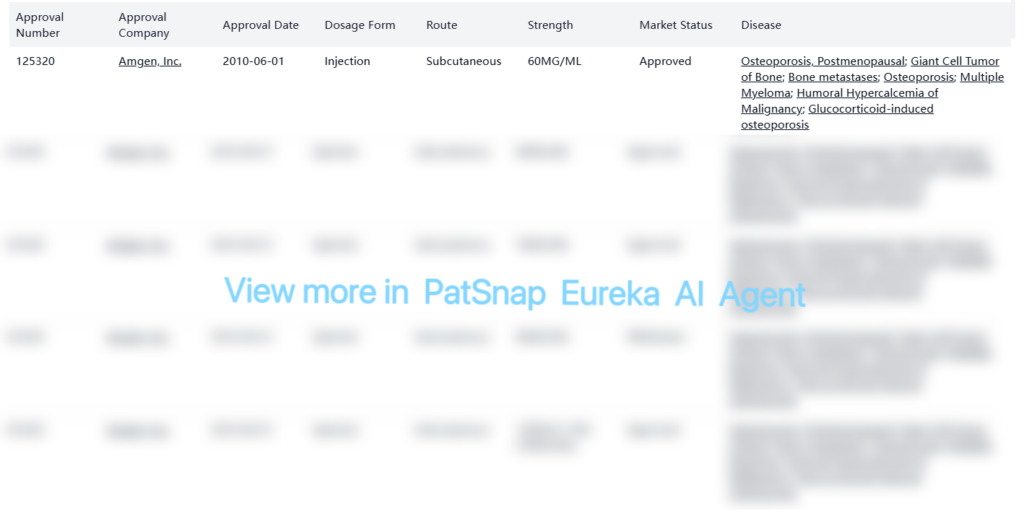Click the Amgen, Inc. company link
Viewport: 1024px width, 512px height.
pos(150,61)
